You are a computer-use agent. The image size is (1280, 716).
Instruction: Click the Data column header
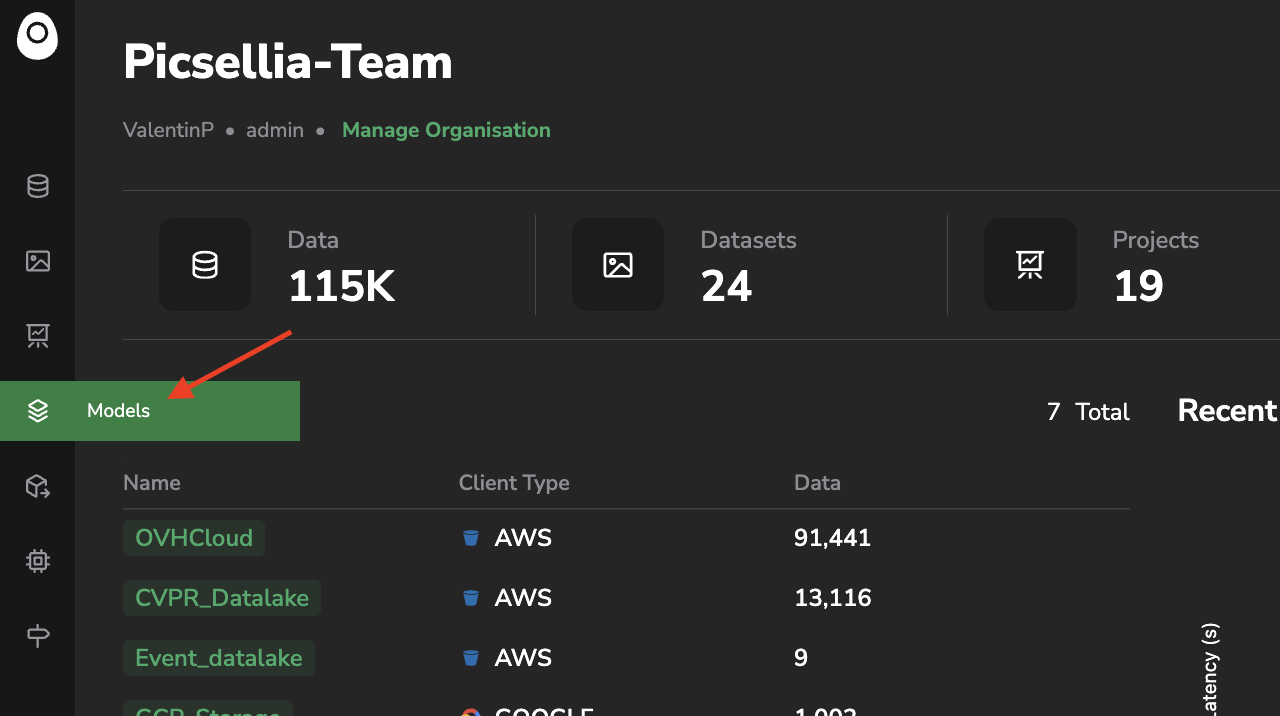point(817,483)
